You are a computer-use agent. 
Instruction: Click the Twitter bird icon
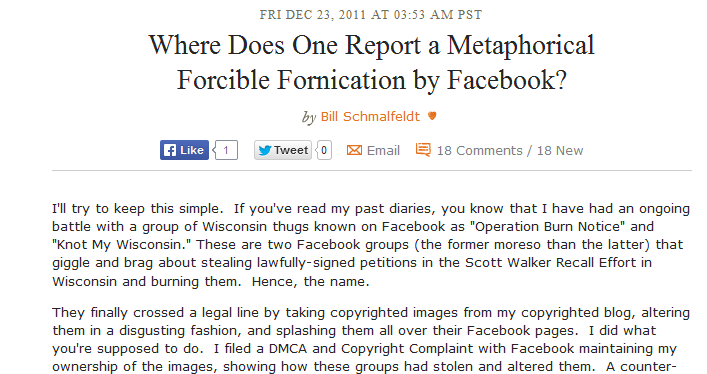coord(265,150)
